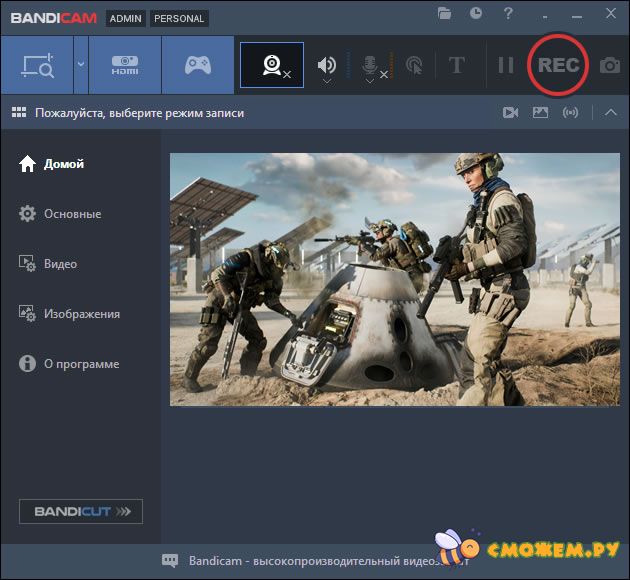The width and height of the screenshot is (630, 580).
Task: Toggle mouse cursor effects
Action: [x=414, y=66]
